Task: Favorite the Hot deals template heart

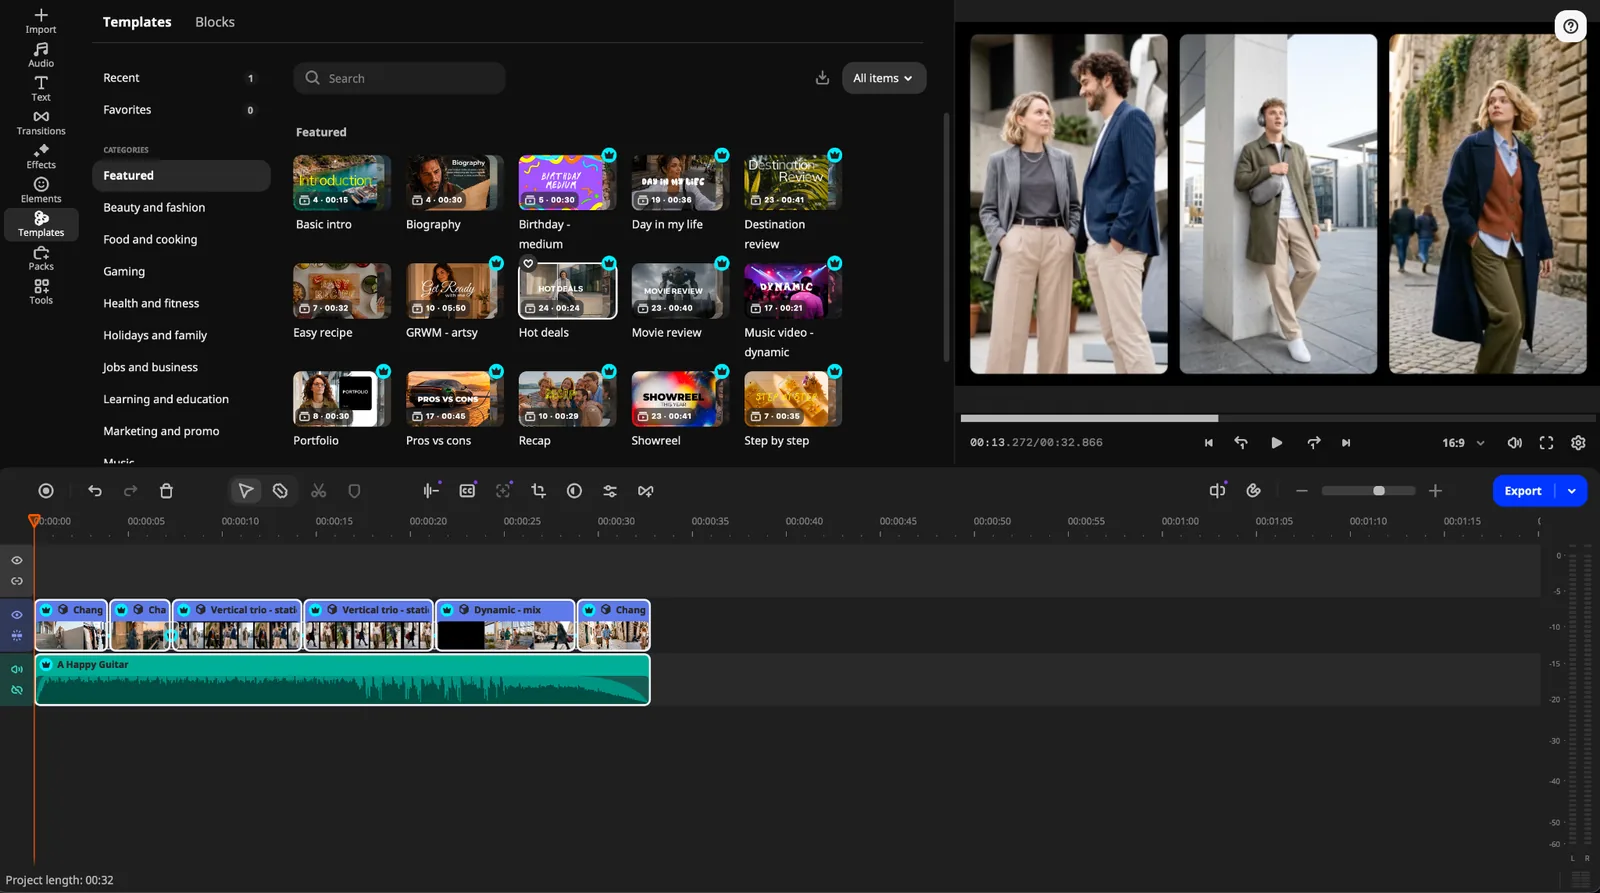Action: pyautogui.click(x=528, y=264)
